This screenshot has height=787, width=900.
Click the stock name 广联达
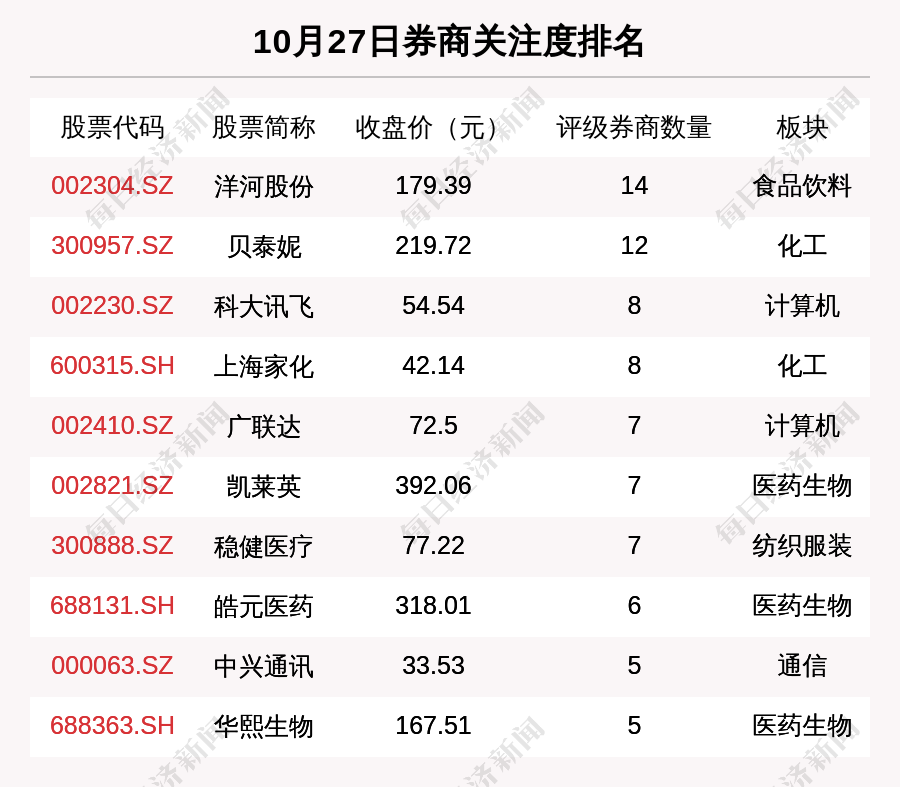point(263,427)
